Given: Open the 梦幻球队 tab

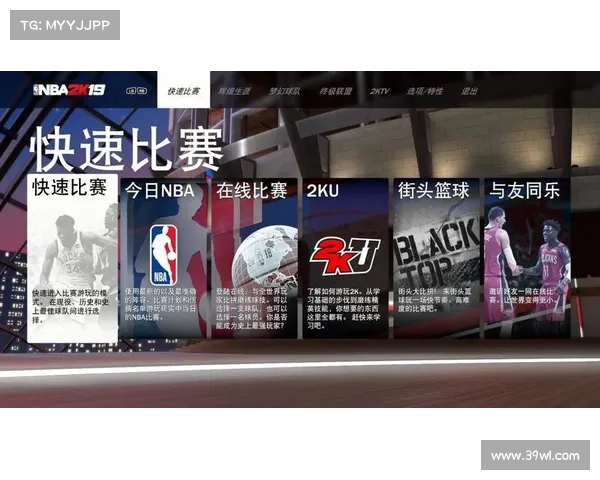Looking at the screenshot, I should (x=285, y=91).
